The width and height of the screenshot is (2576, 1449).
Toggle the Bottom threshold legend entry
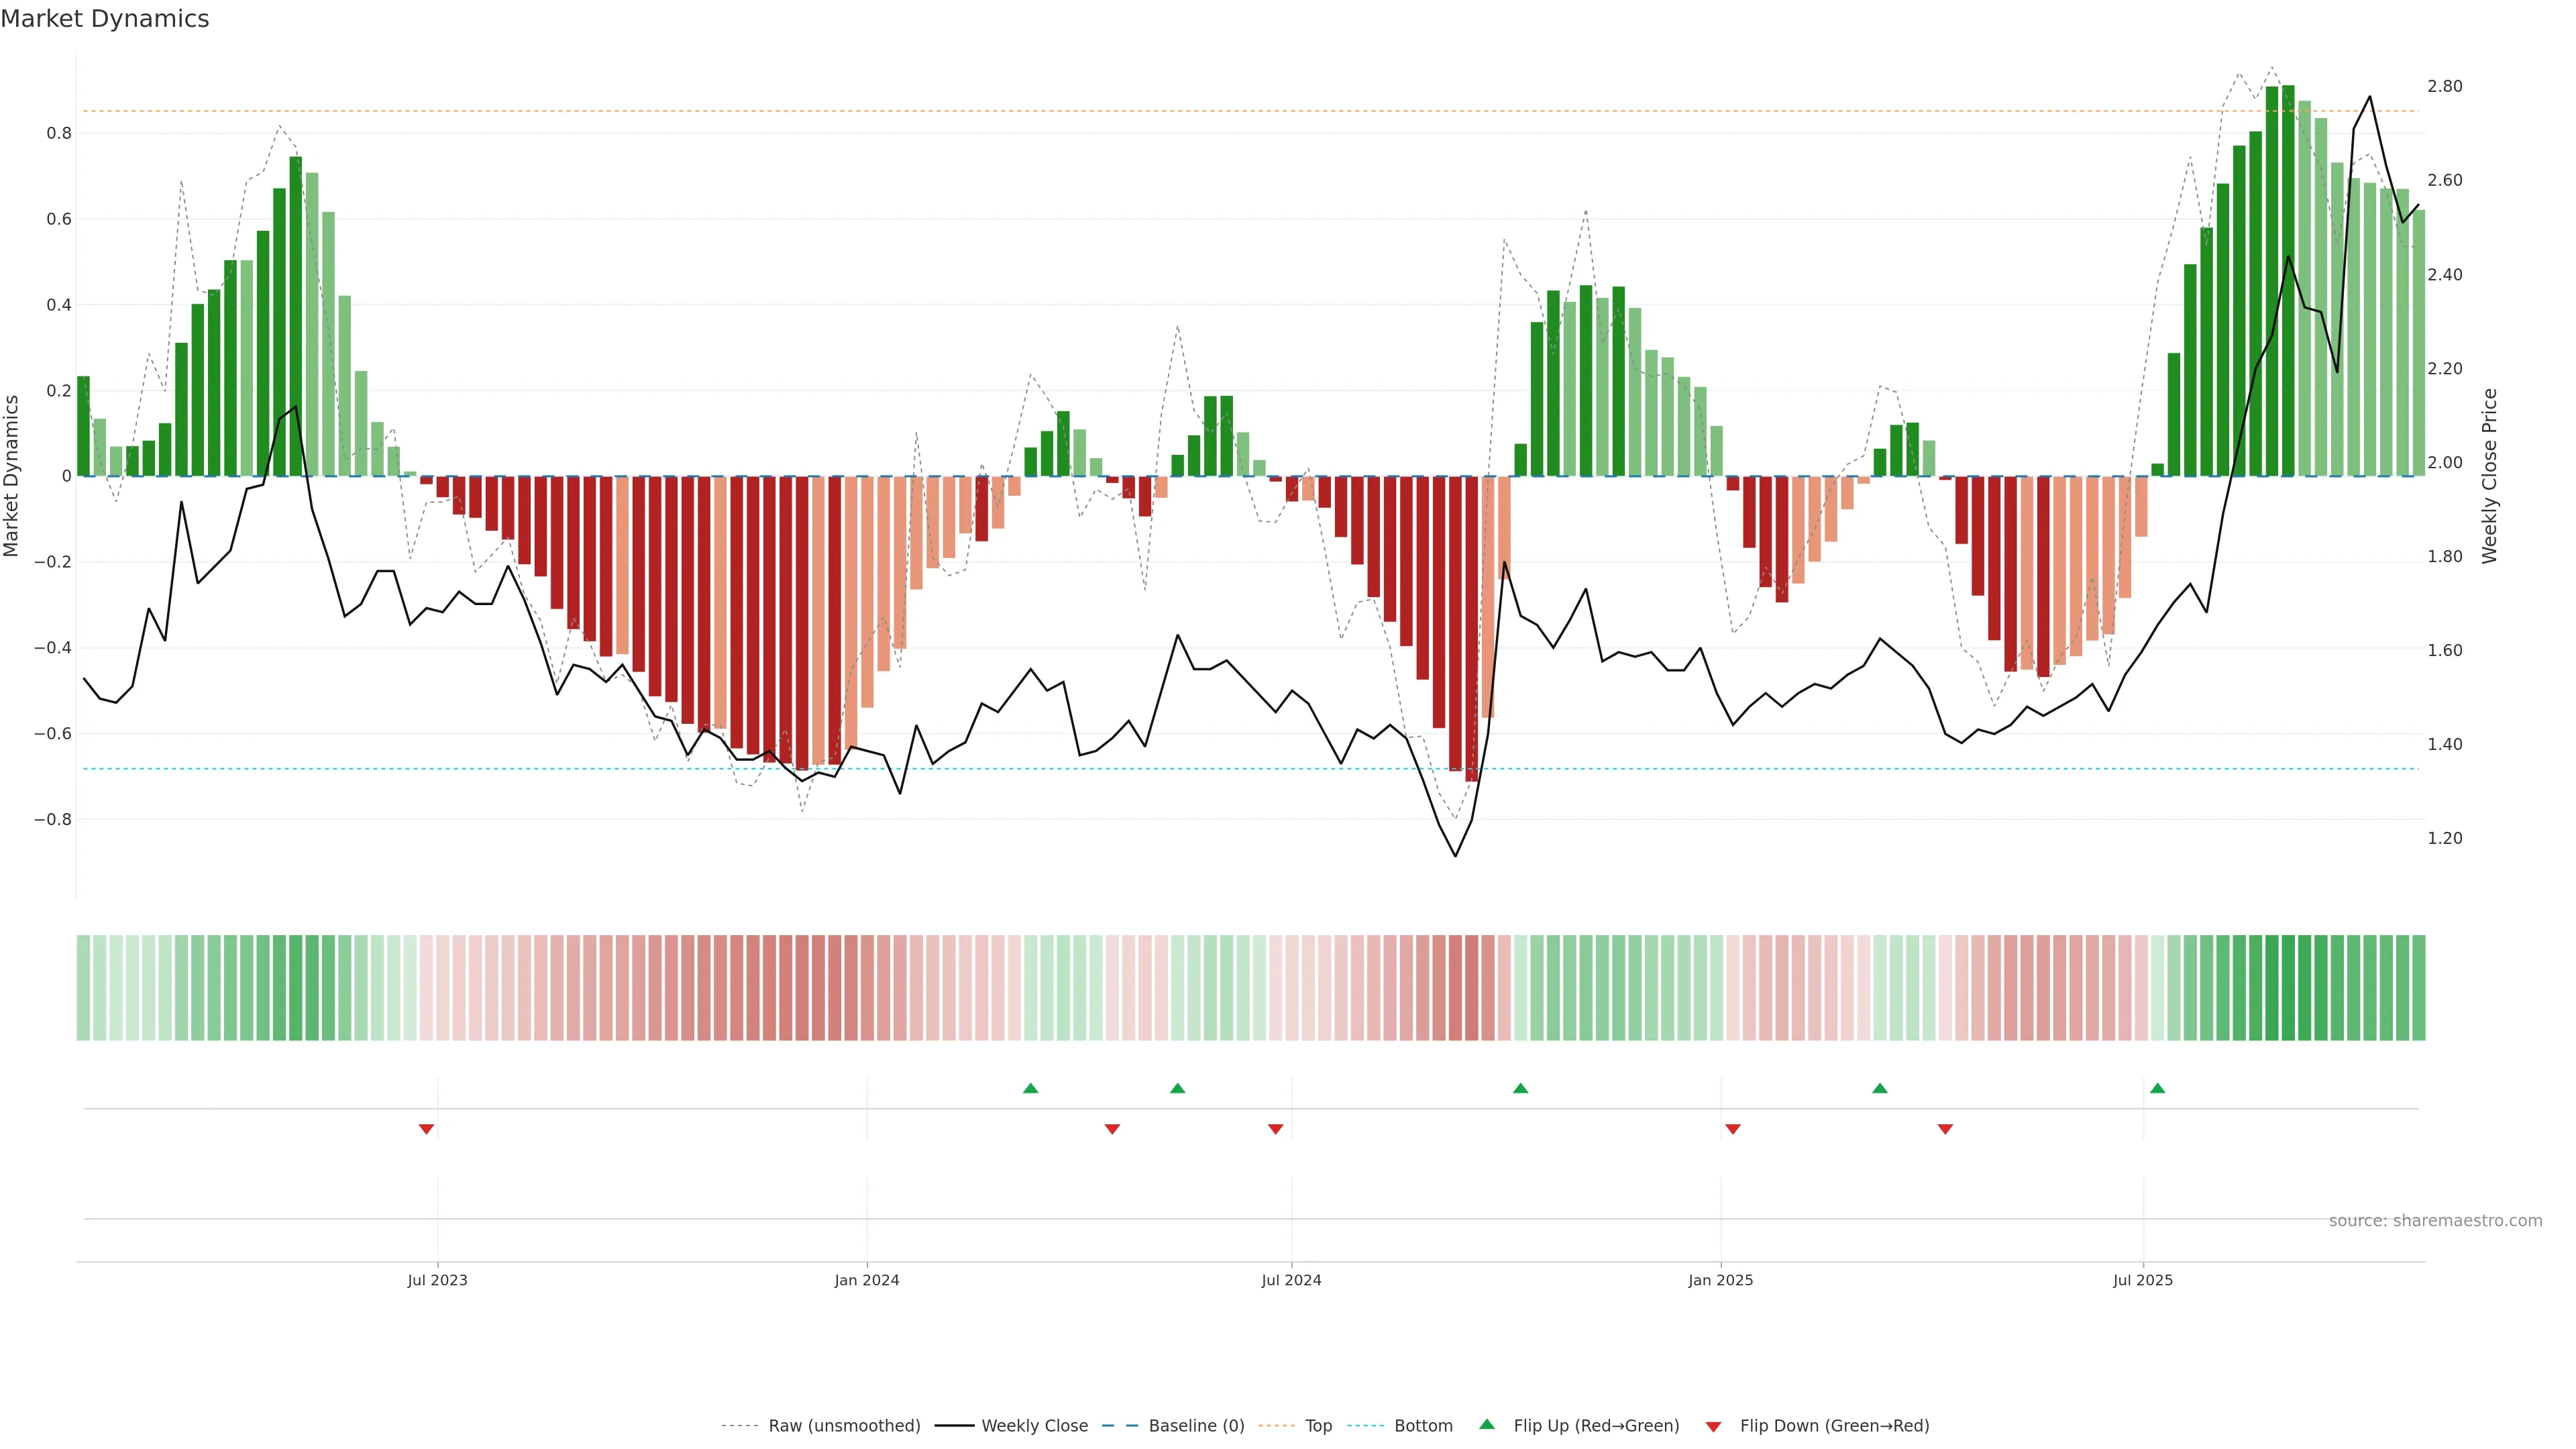1423,1426
